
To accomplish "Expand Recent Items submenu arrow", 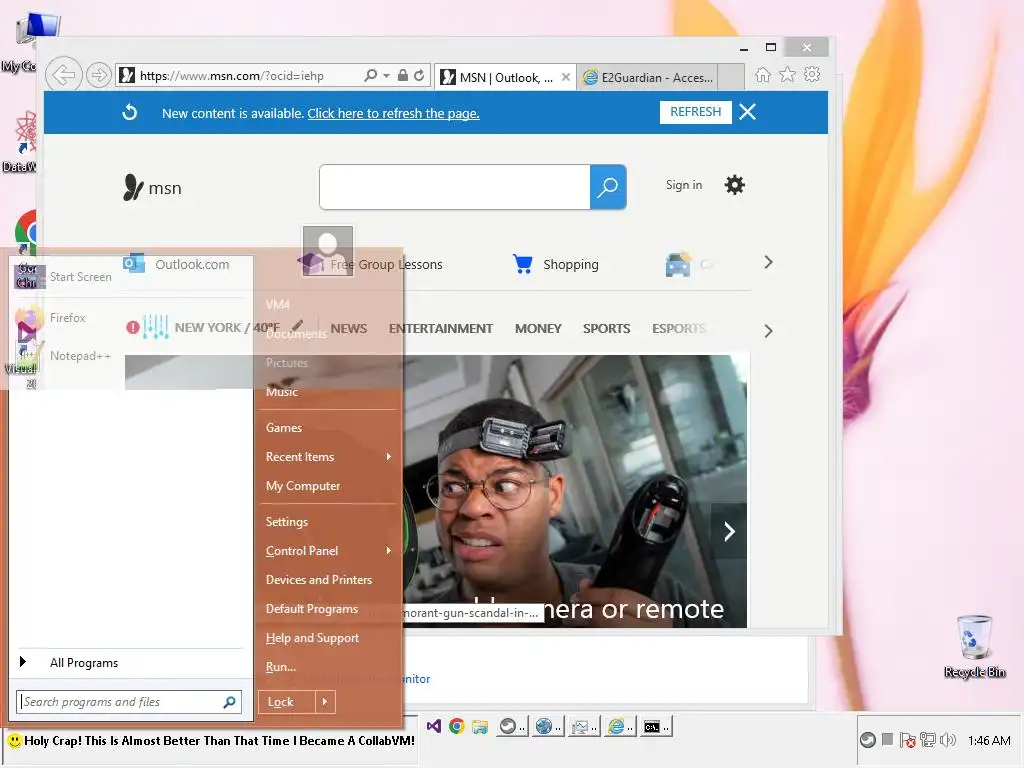I will 389,456.
